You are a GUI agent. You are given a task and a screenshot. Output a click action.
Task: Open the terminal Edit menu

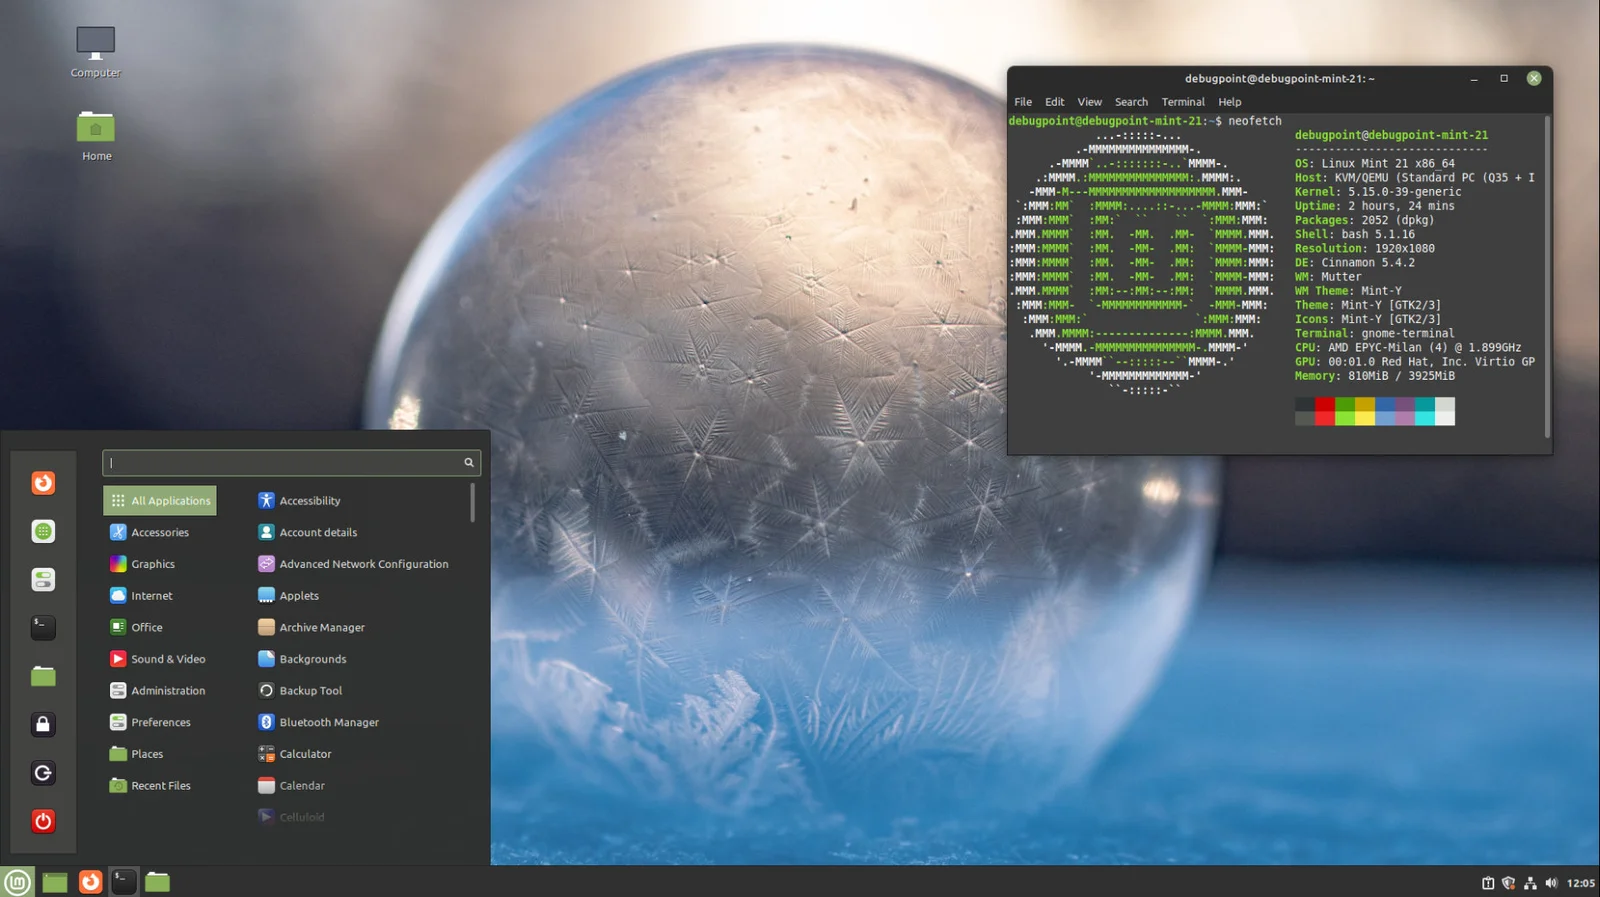pos(1055,102)
